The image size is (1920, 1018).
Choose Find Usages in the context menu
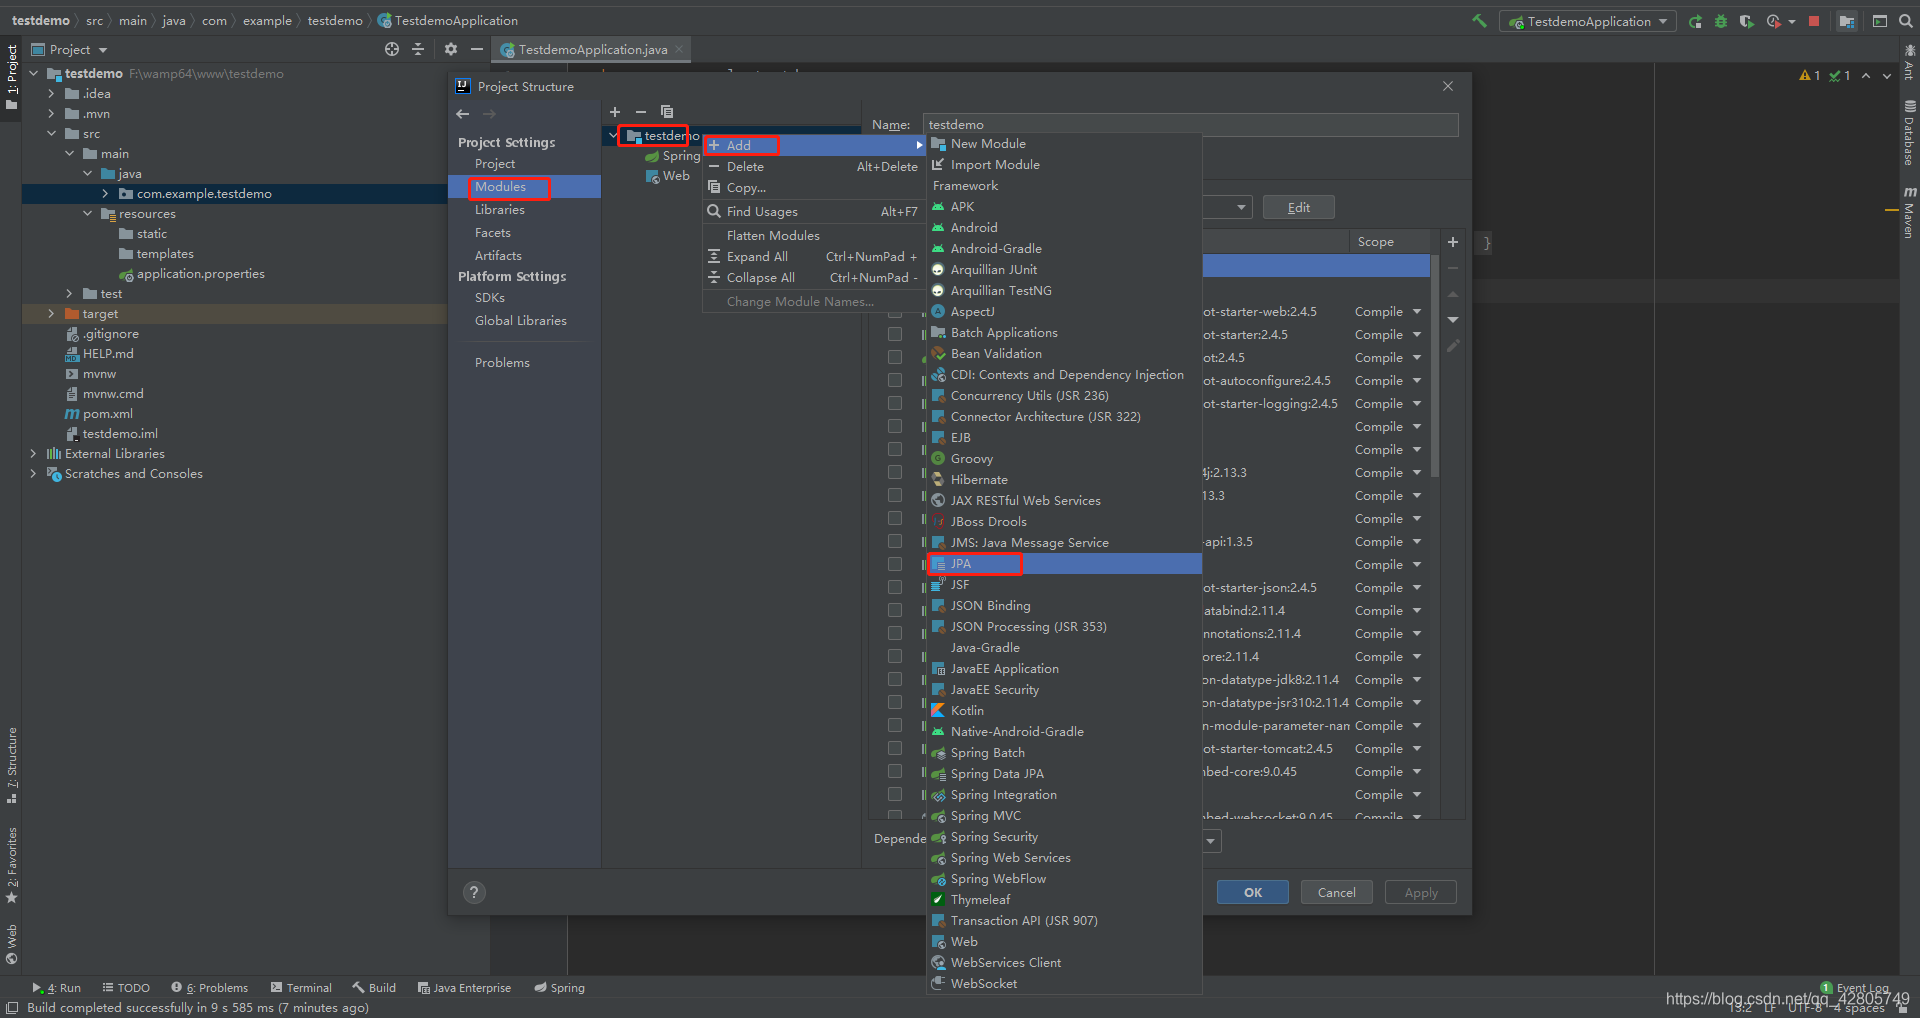tap(814, 212)
